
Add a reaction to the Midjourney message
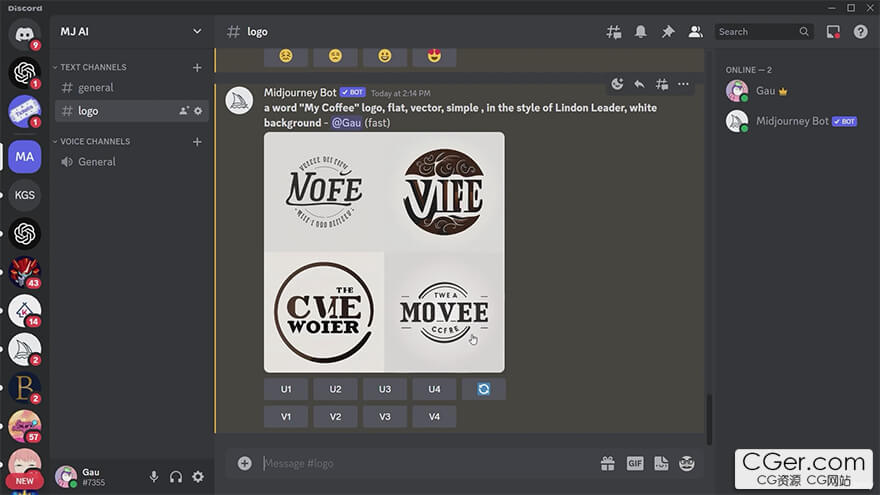click(x=617, y=84)
